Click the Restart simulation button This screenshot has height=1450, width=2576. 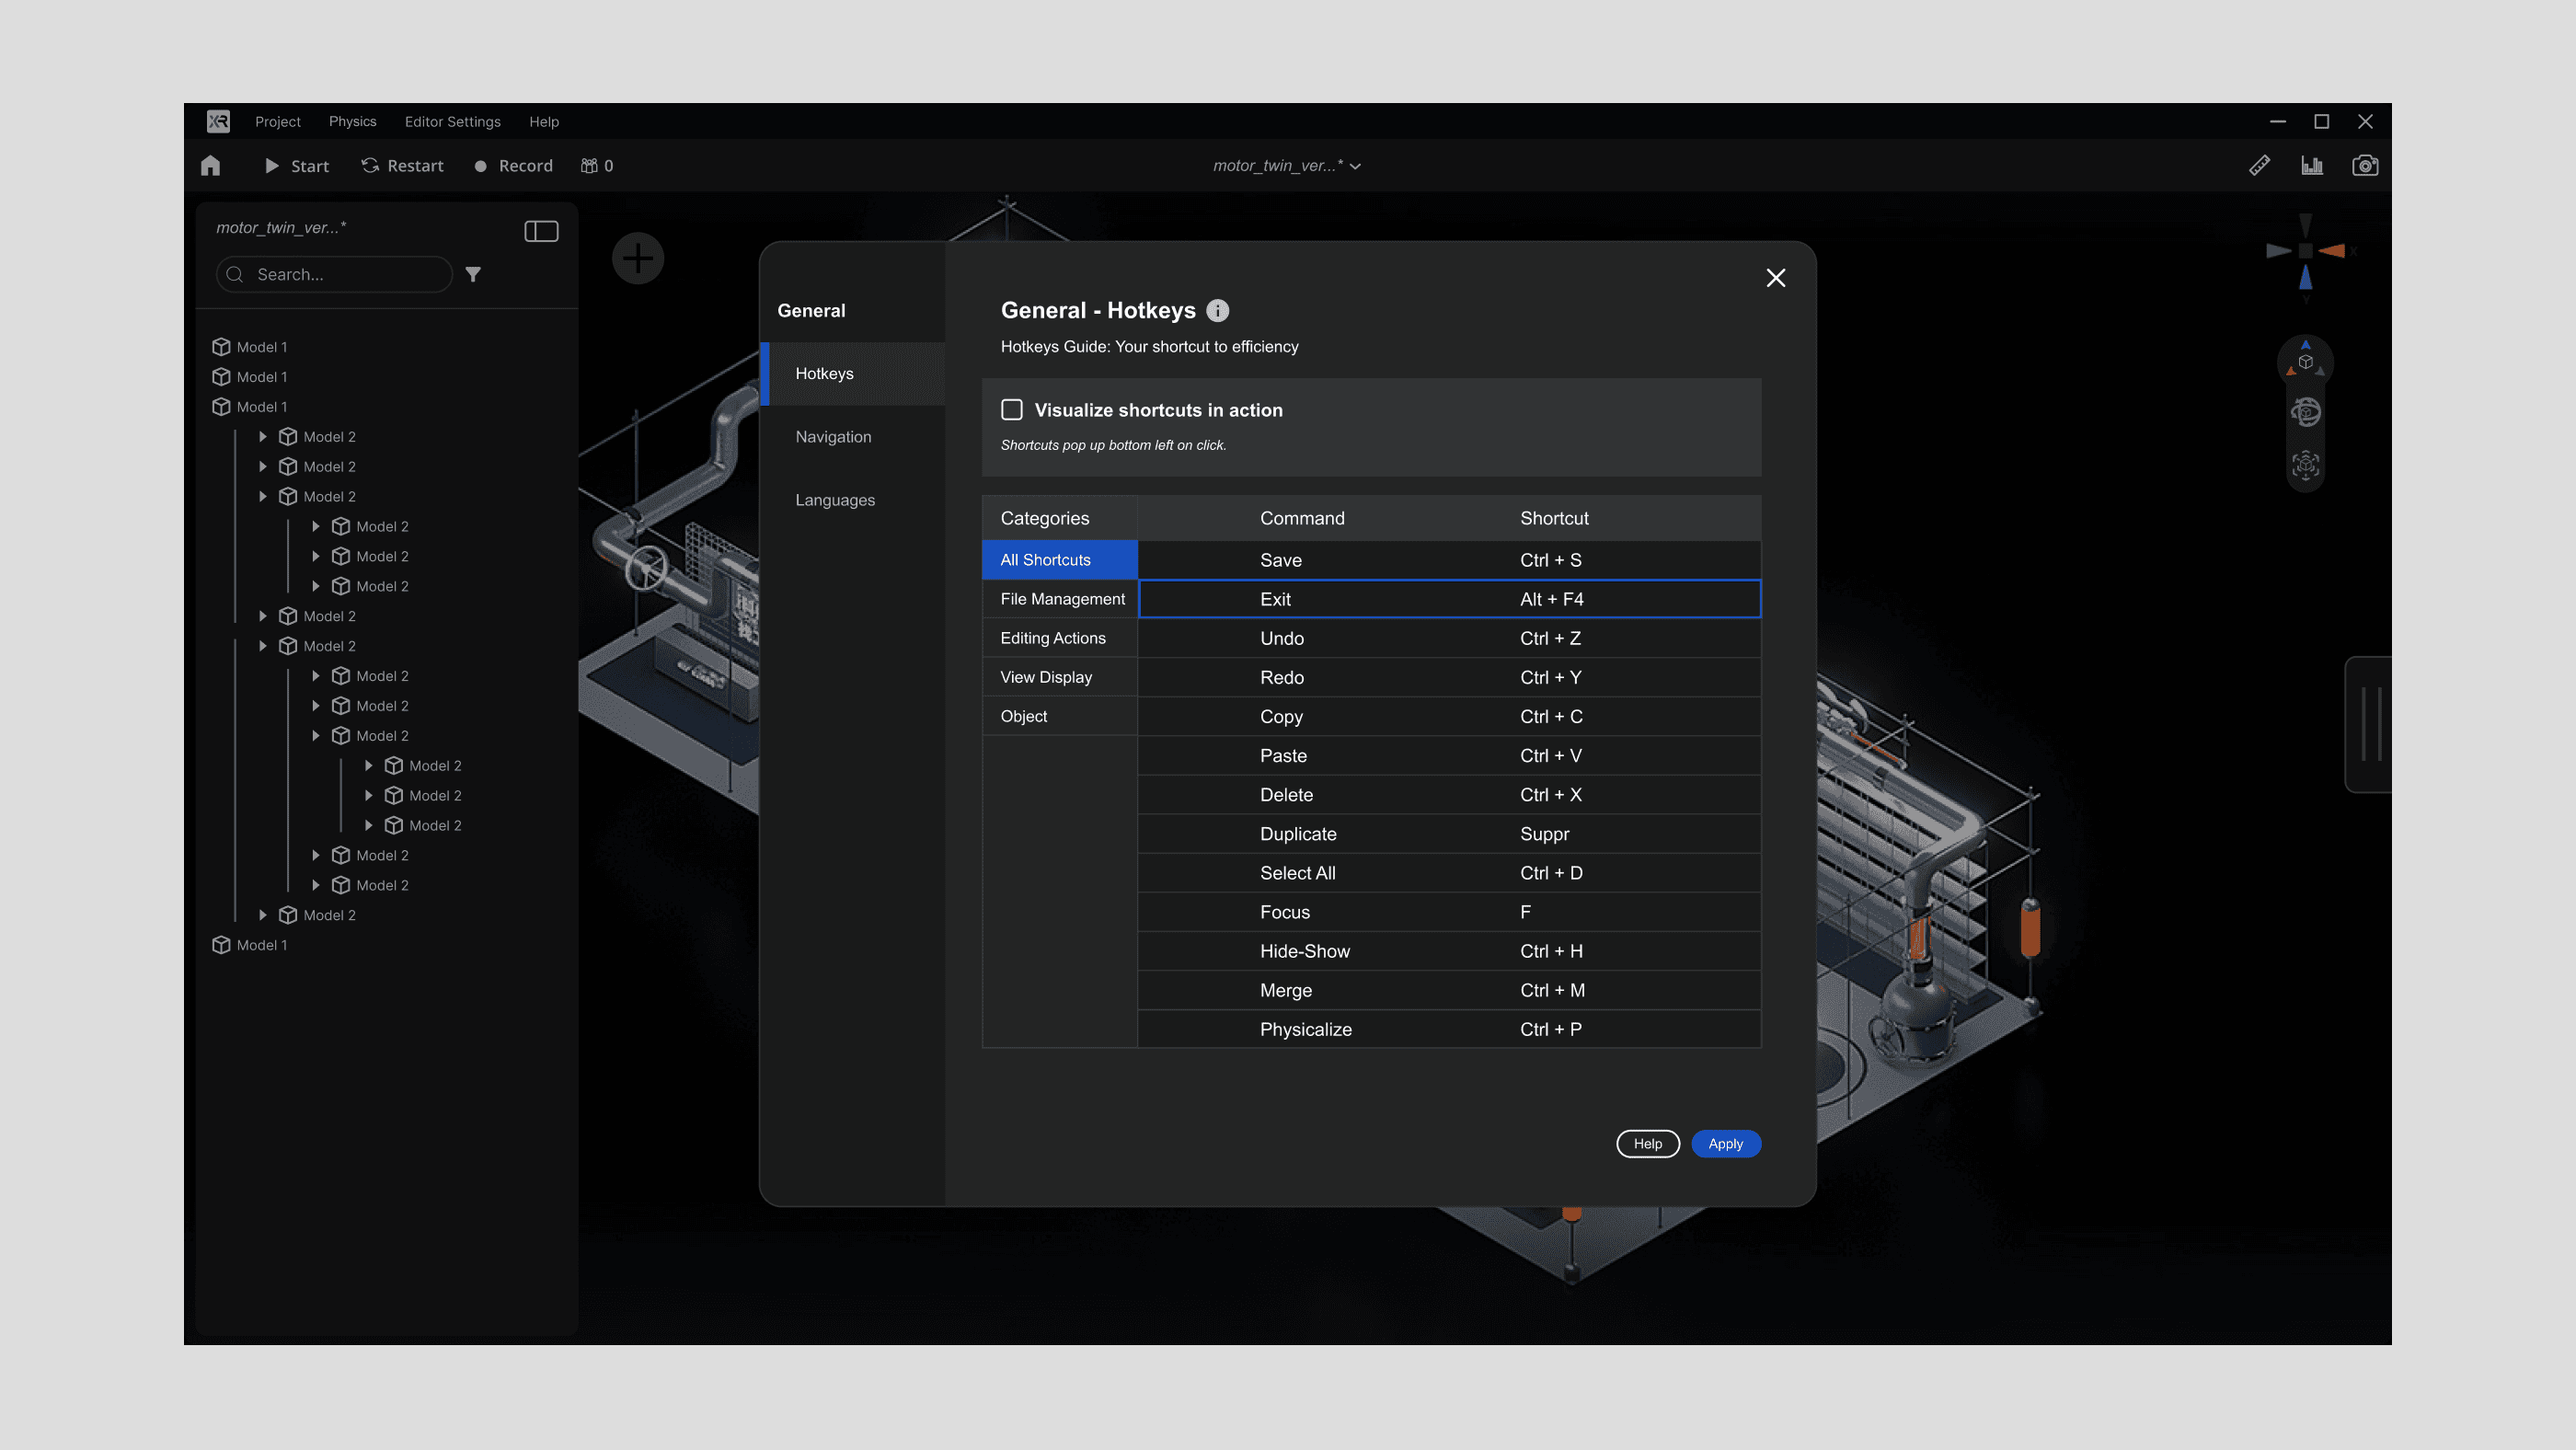pyautogui.click(x=402, y=166)
